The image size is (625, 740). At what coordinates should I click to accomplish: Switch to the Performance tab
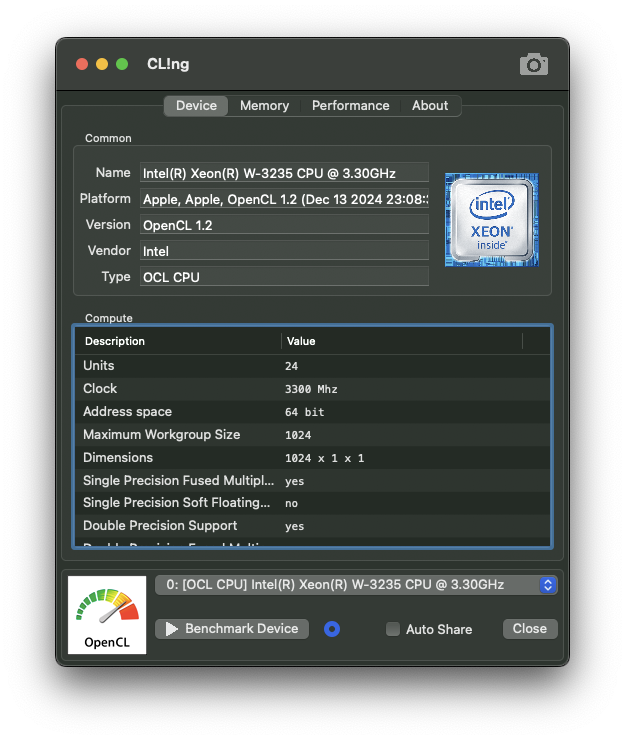pos(350,106)
